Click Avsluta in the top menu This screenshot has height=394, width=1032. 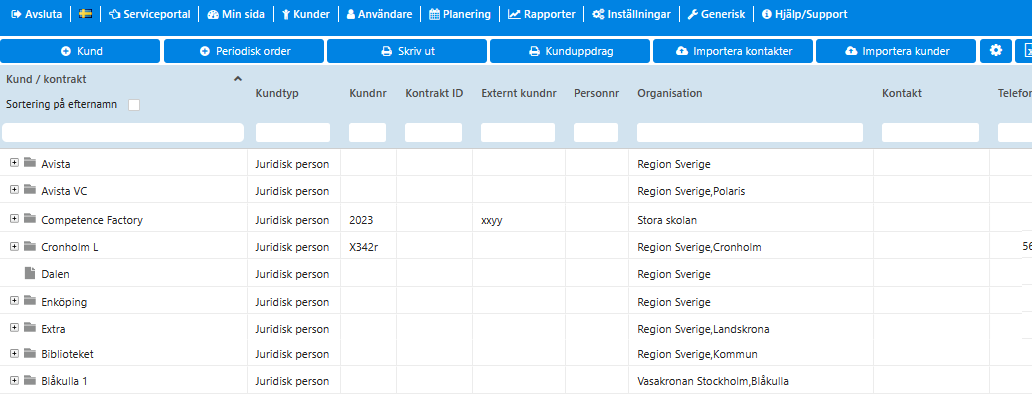point(37,14)
